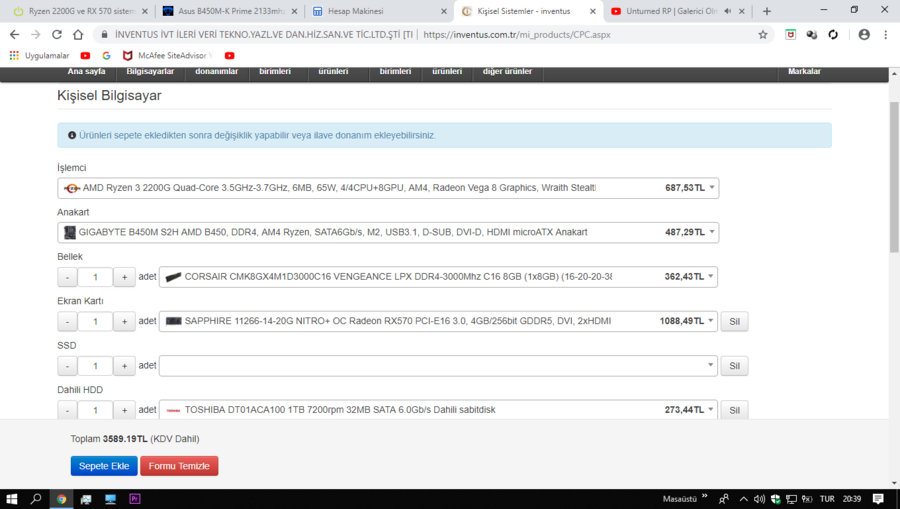The height and width of the screenshot is (509, 900).
Task: Increase Ekran Kartı quantity with plus
Action: 124,321
